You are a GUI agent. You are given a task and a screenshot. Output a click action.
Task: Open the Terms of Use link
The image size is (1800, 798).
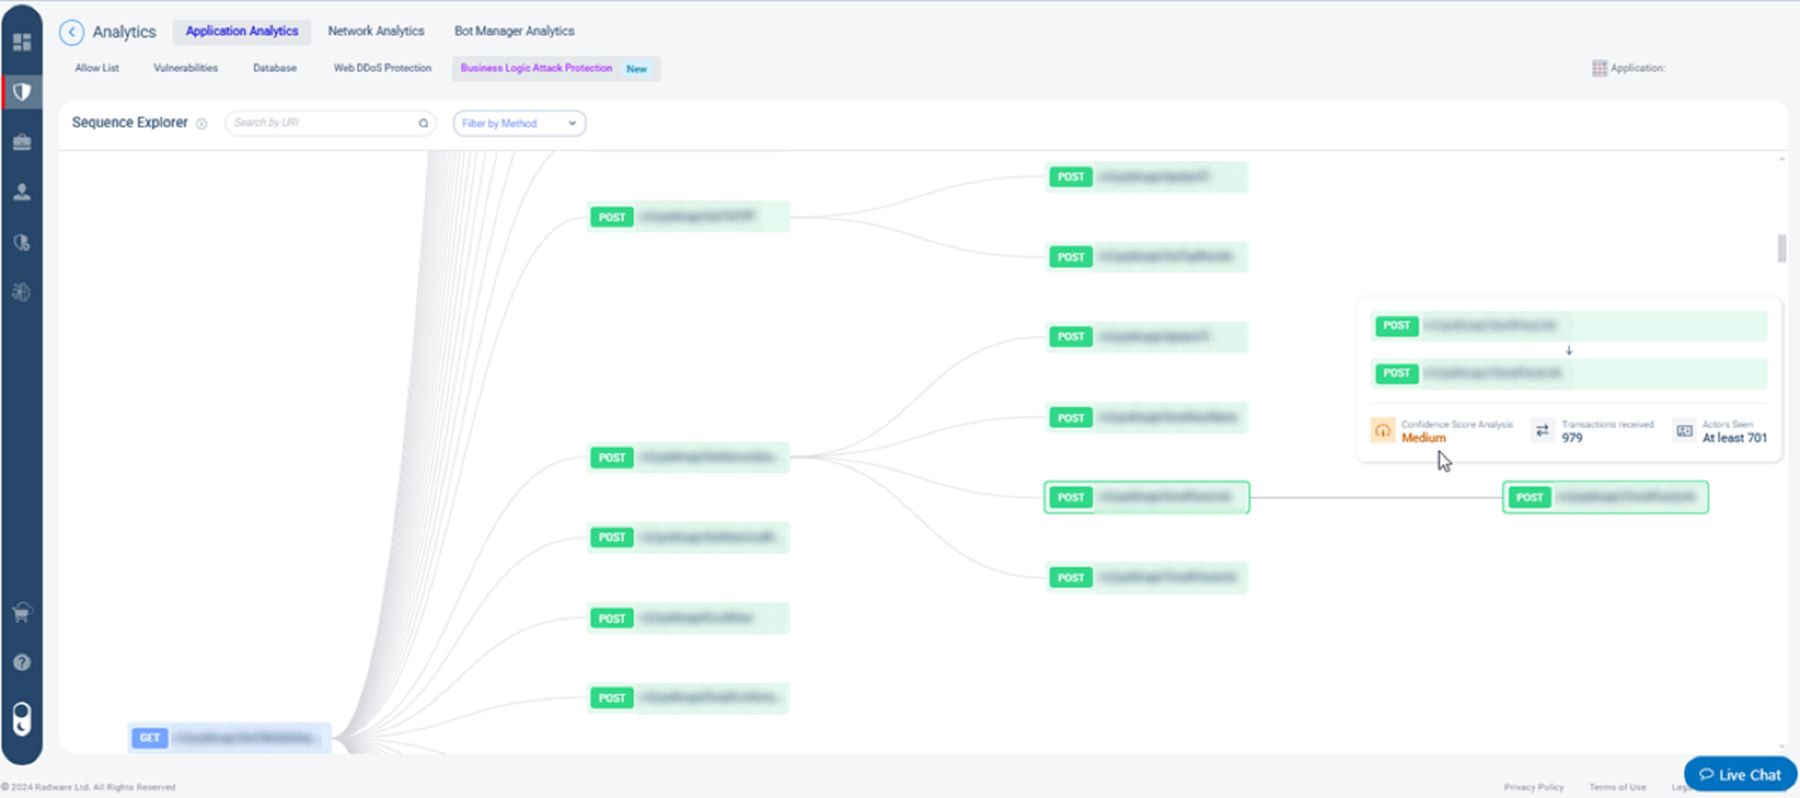(1617, 787)
